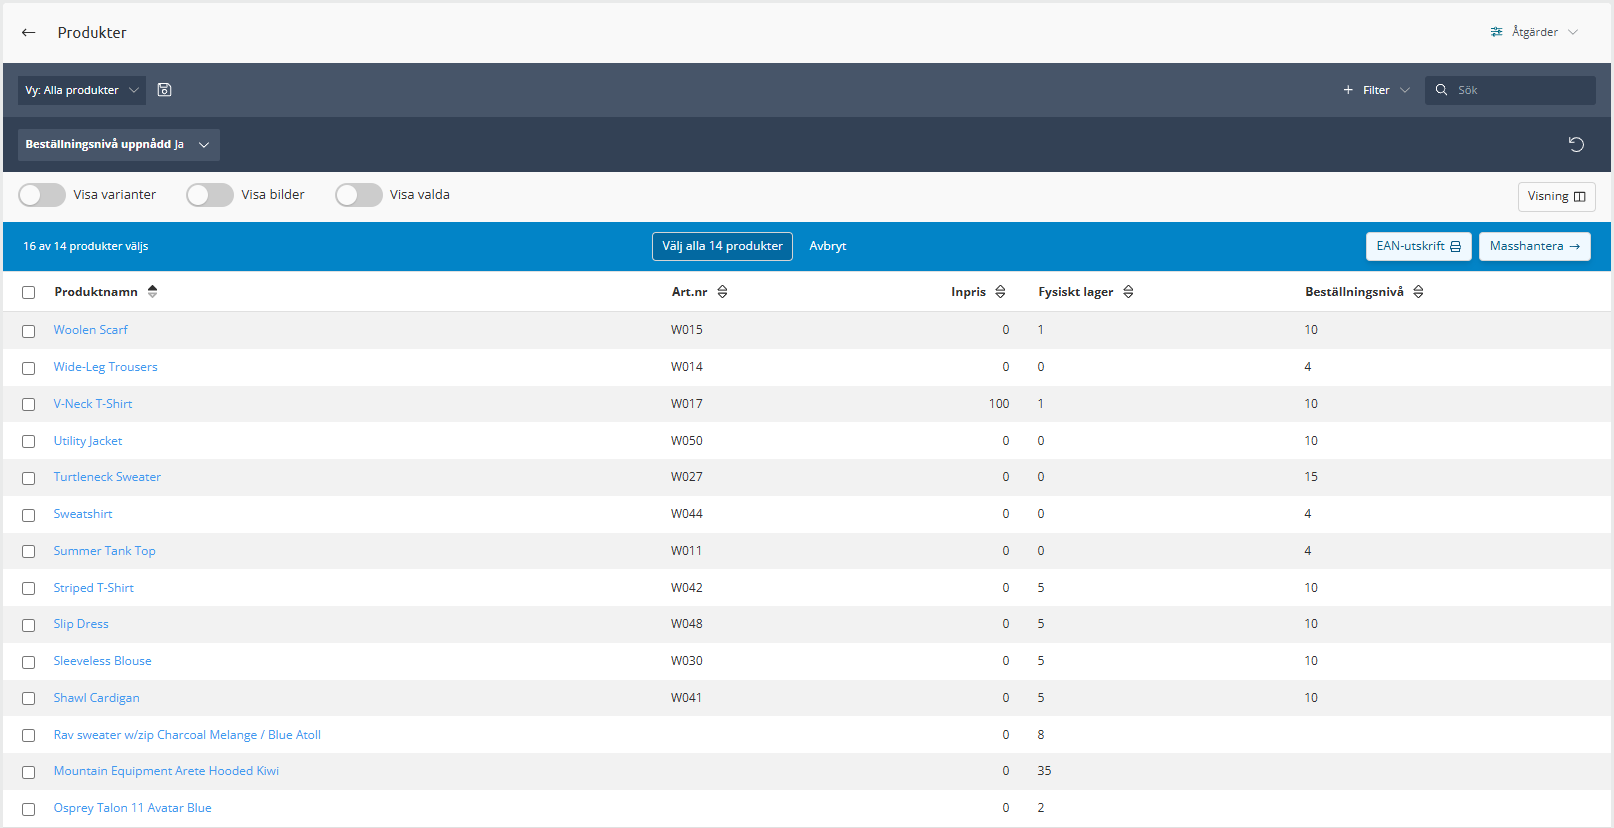Click the Välj alla 14 produkter button
Viewport: 1614px width, 828px height.
pyautogui.click(x=722, y=246)
